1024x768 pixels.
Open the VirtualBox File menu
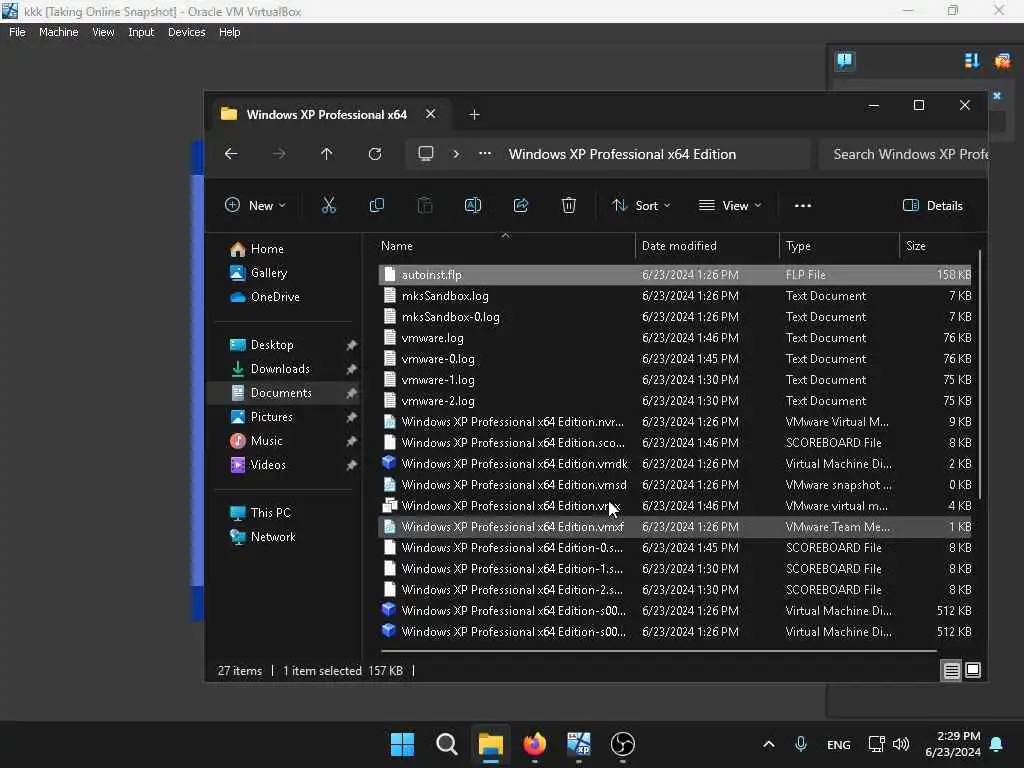17,32
